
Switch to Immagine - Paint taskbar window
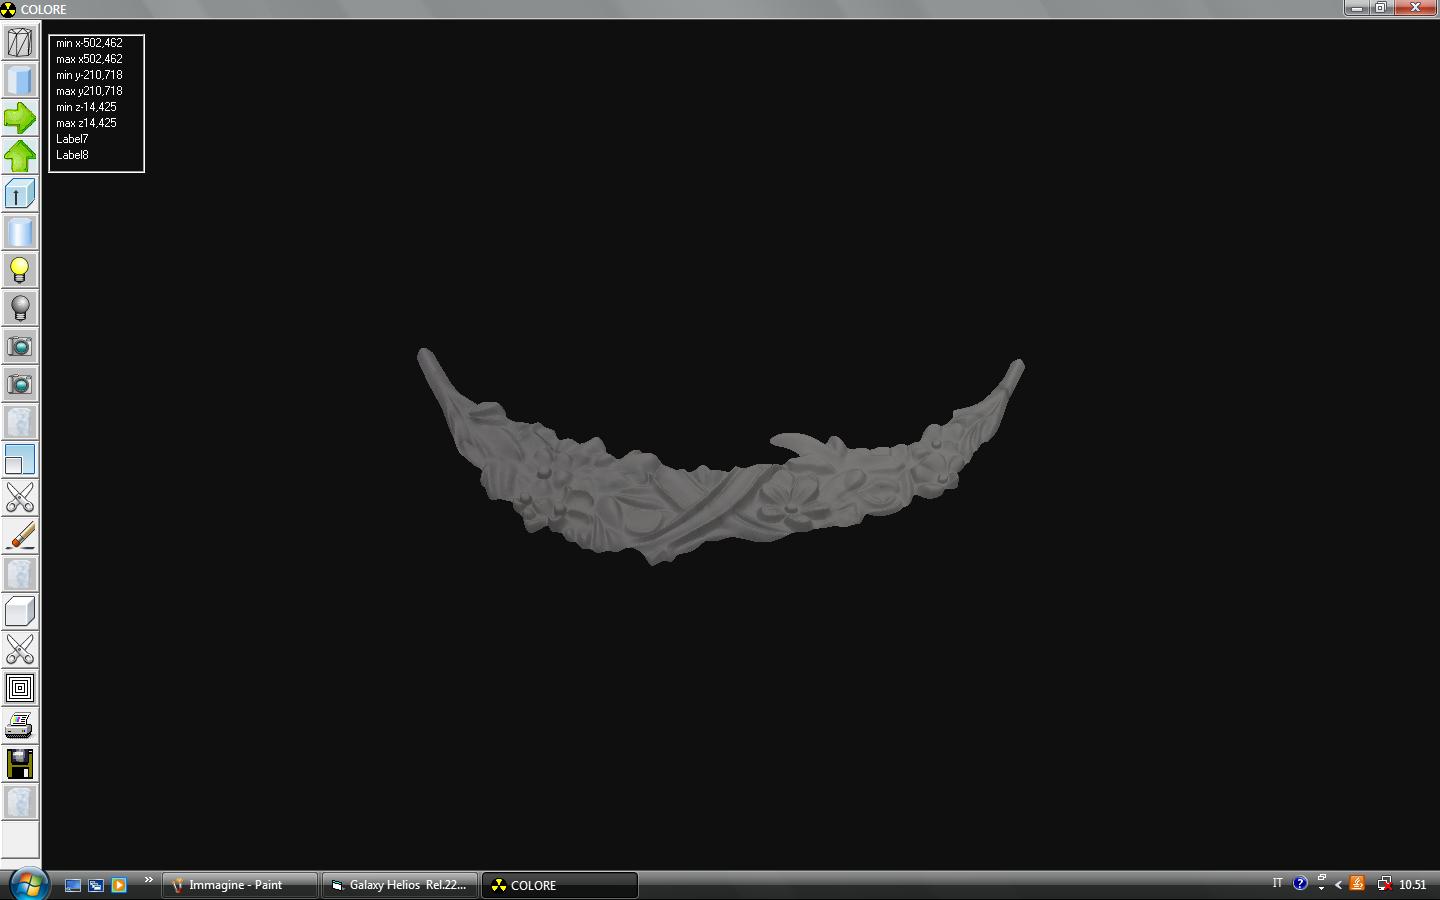click(x=240, y=885)
